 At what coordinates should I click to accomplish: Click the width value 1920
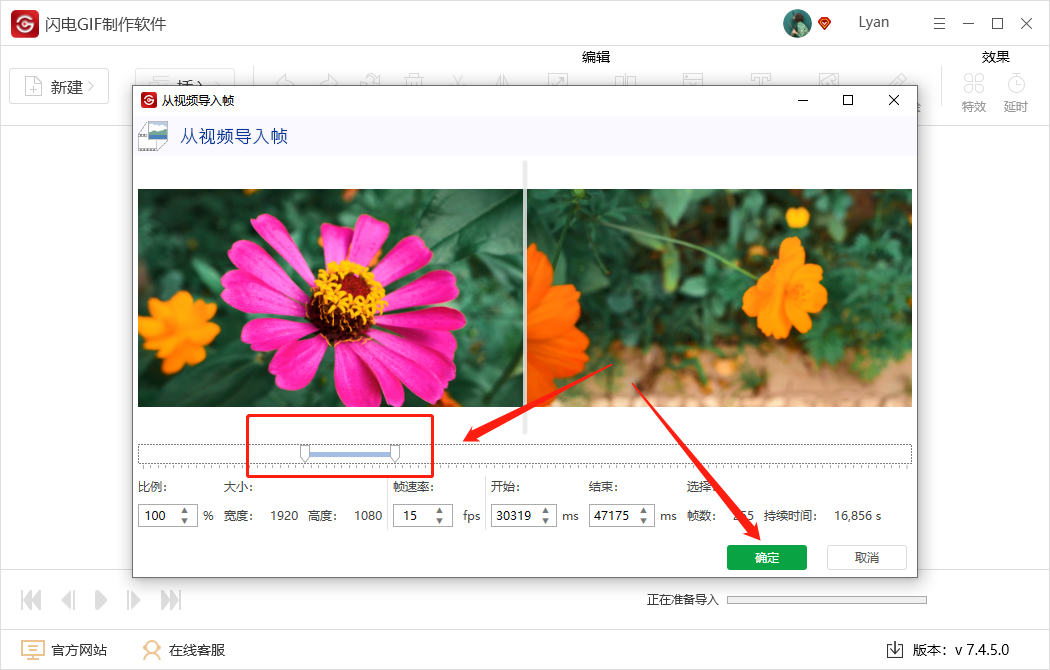pyautogui.click(x=284, y=515)
